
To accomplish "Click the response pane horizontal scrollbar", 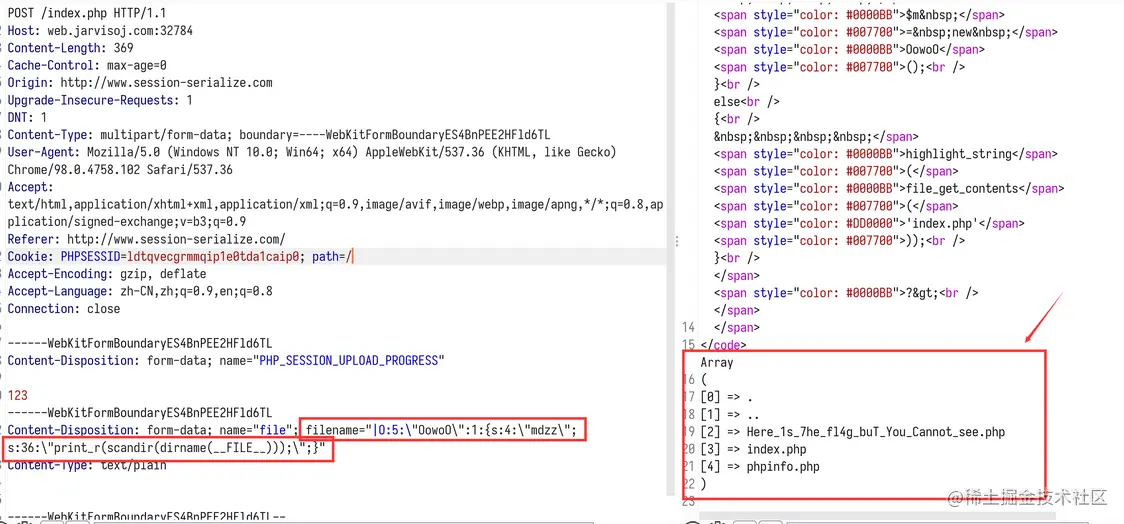I will [x=877, y=515].
